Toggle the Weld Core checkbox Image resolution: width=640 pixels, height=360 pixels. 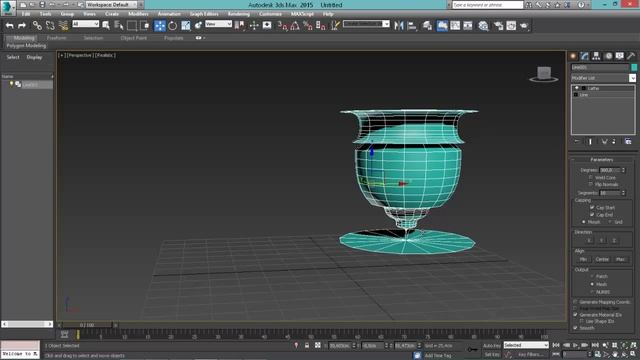coord(591,178)
